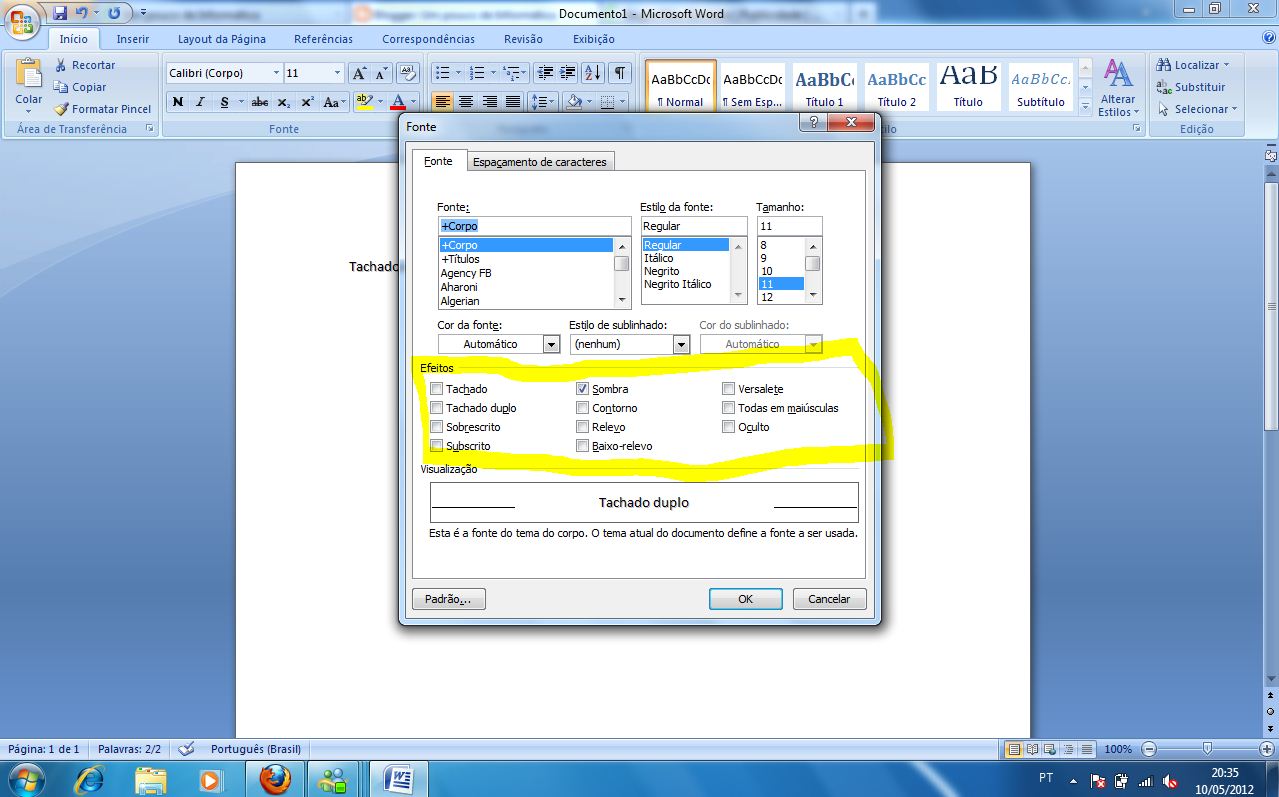Image resolution: width=1279 pixels, height=797 pixels.
Task: Open the ribbon font size dropdown
Action: [x=339, y=73]
